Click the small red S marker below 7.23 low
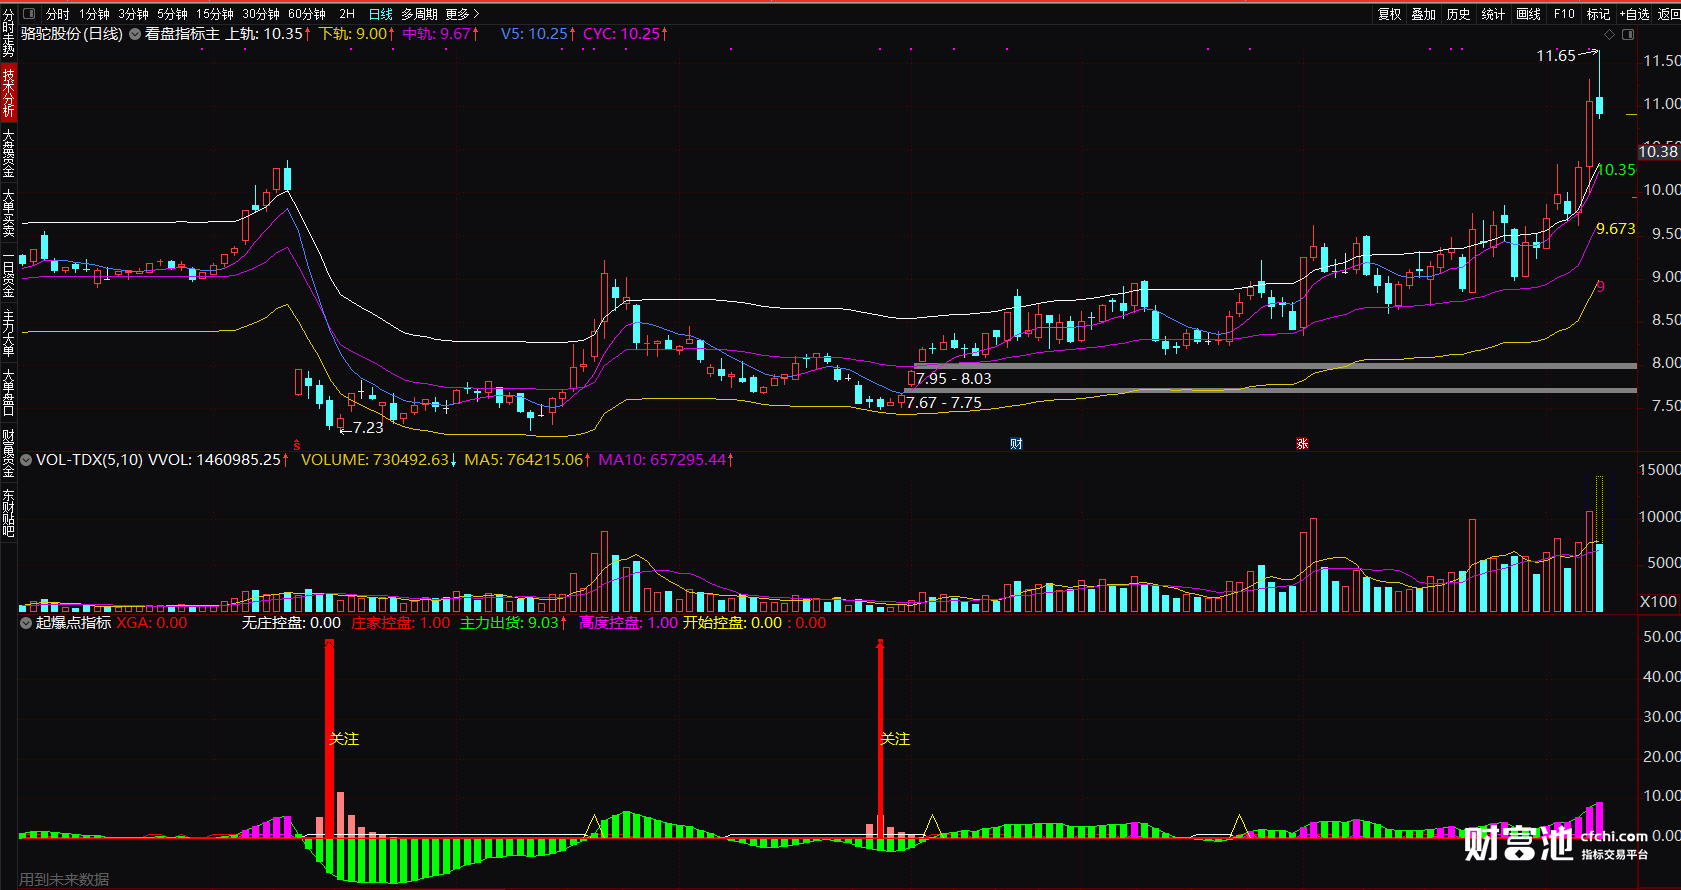 coord(296,444)
